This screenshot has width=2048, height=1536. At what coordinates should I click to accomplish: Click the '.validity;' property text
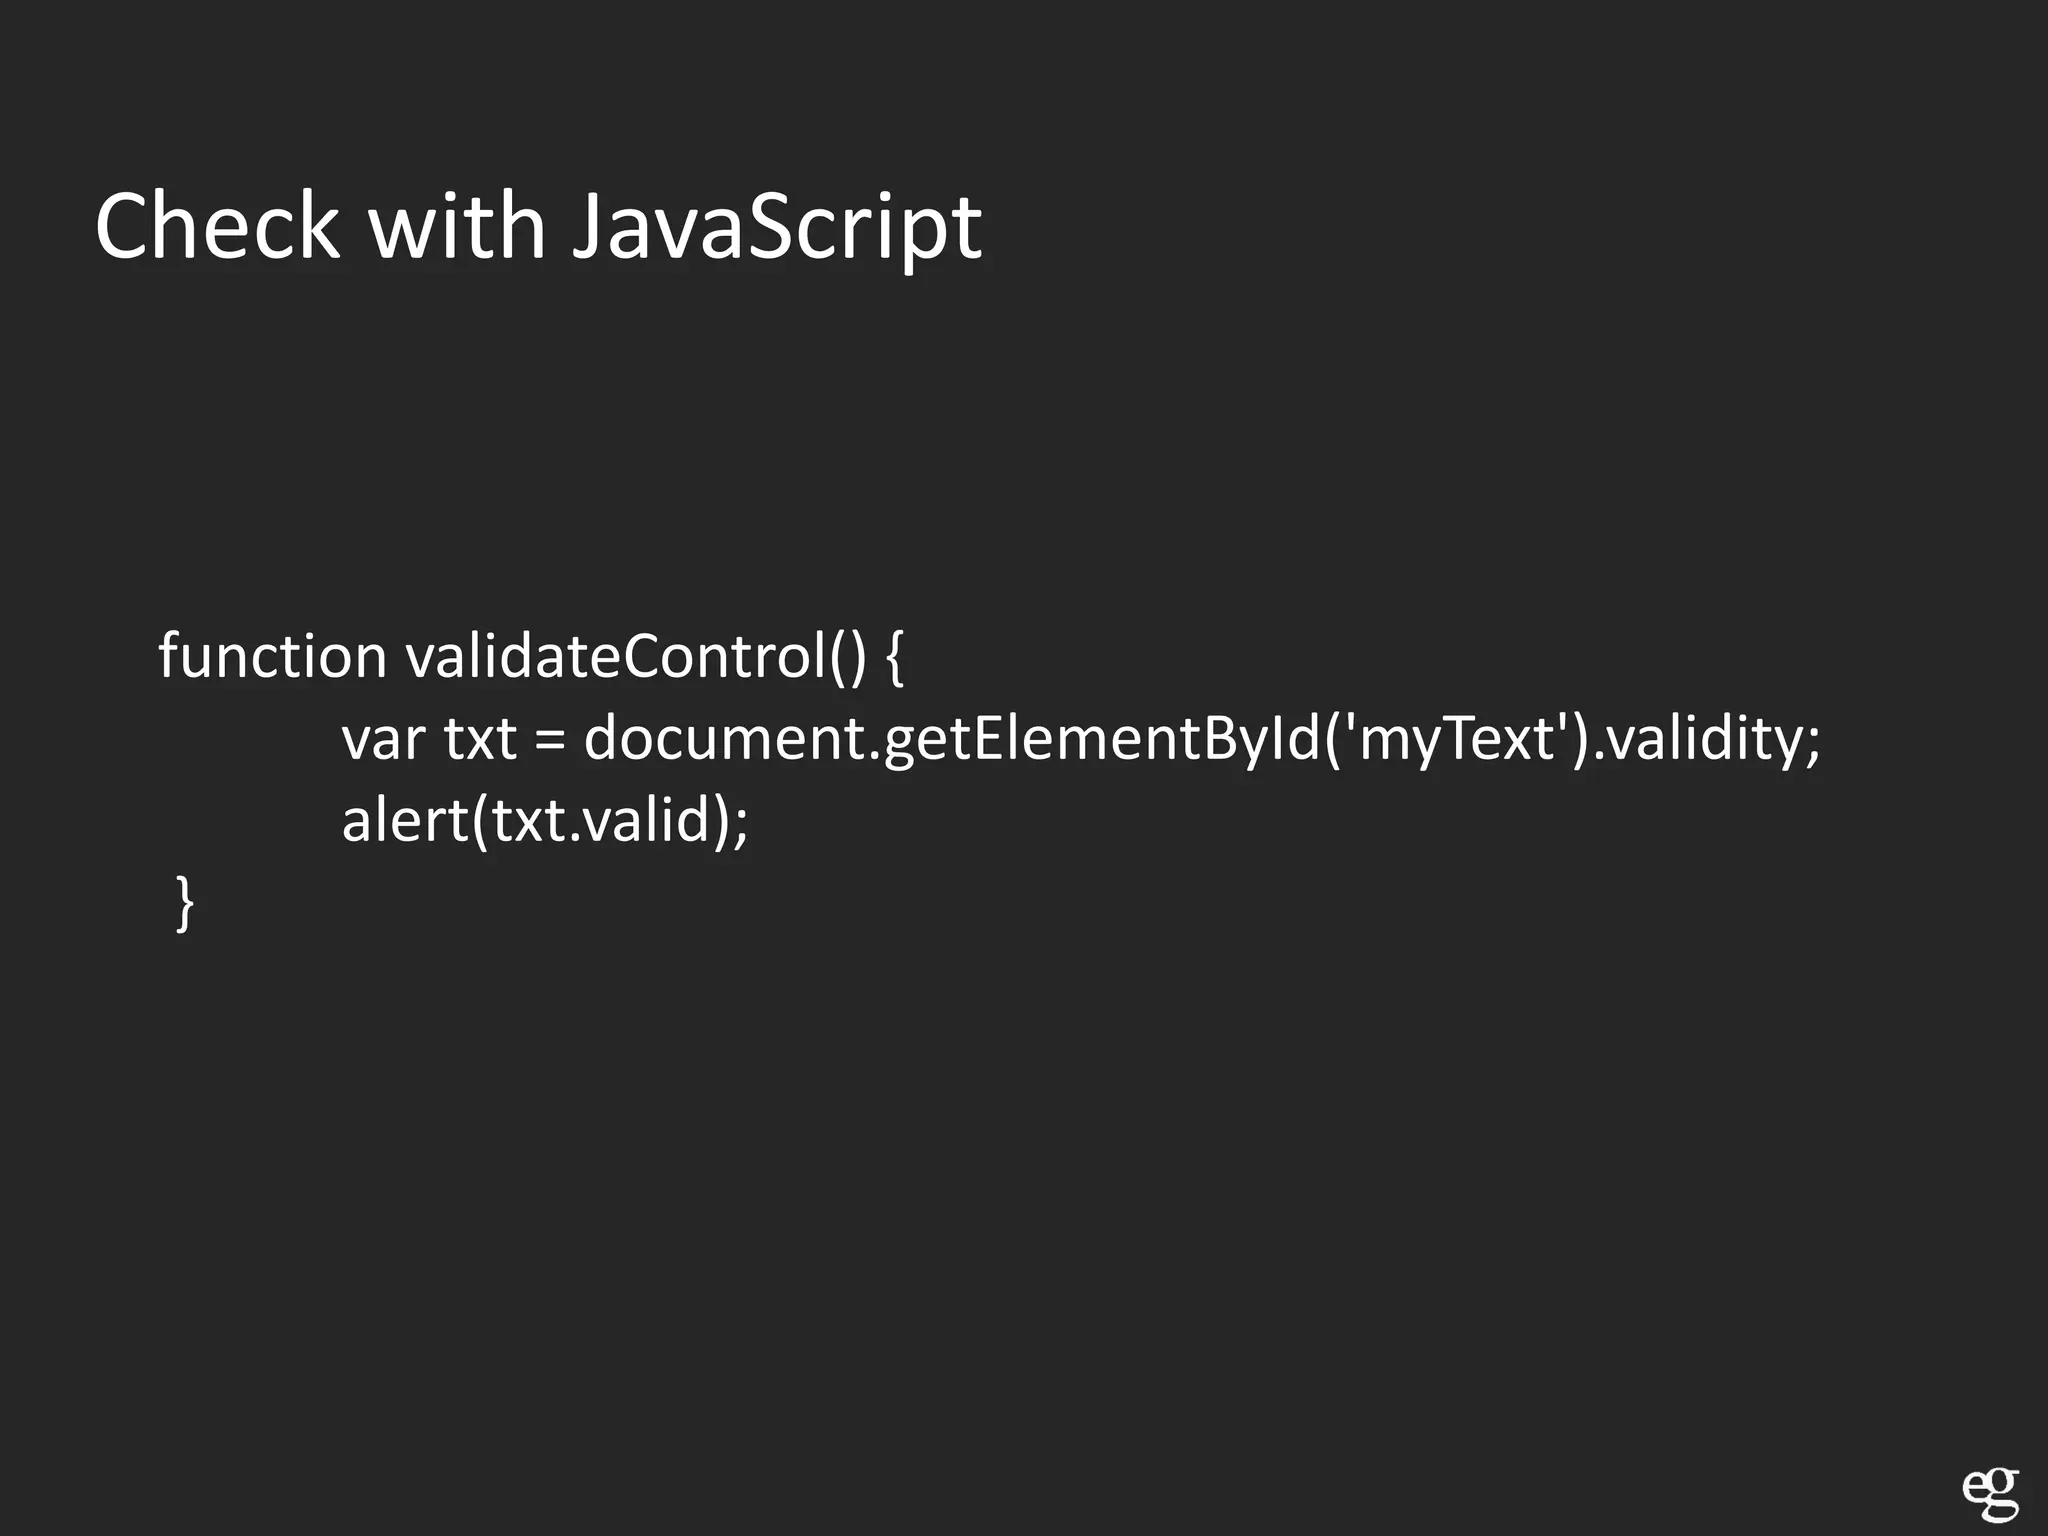(1706, 739)
